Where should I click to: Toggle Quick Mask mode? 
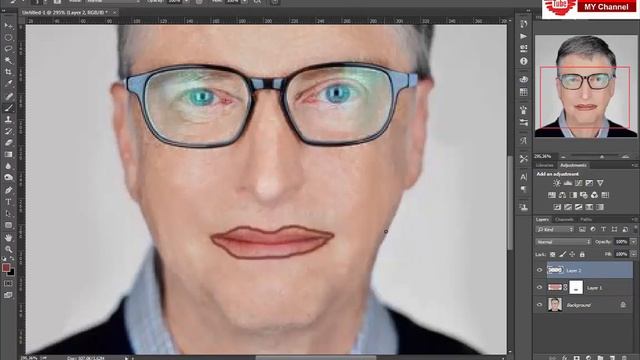click(8, 283)
